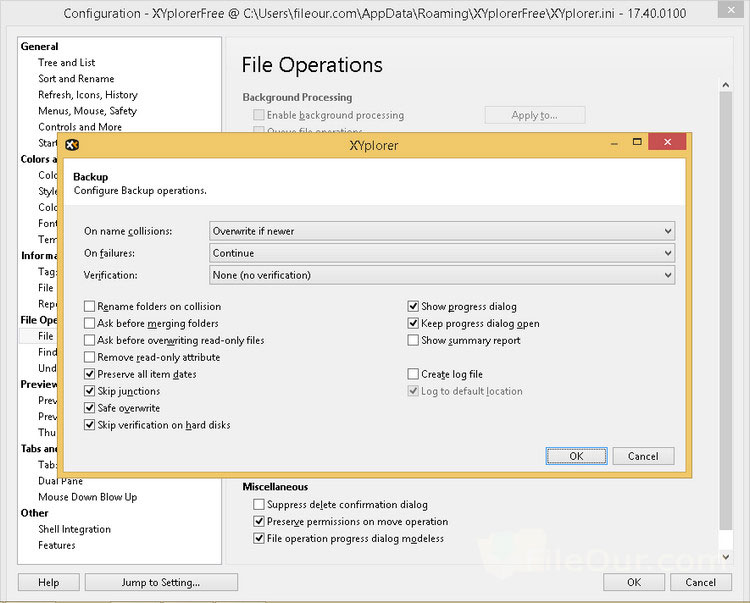Screen dimensions: 750x603
Task: Click the scroll up arrow of settings panel
Action: (x=726, y=85)
